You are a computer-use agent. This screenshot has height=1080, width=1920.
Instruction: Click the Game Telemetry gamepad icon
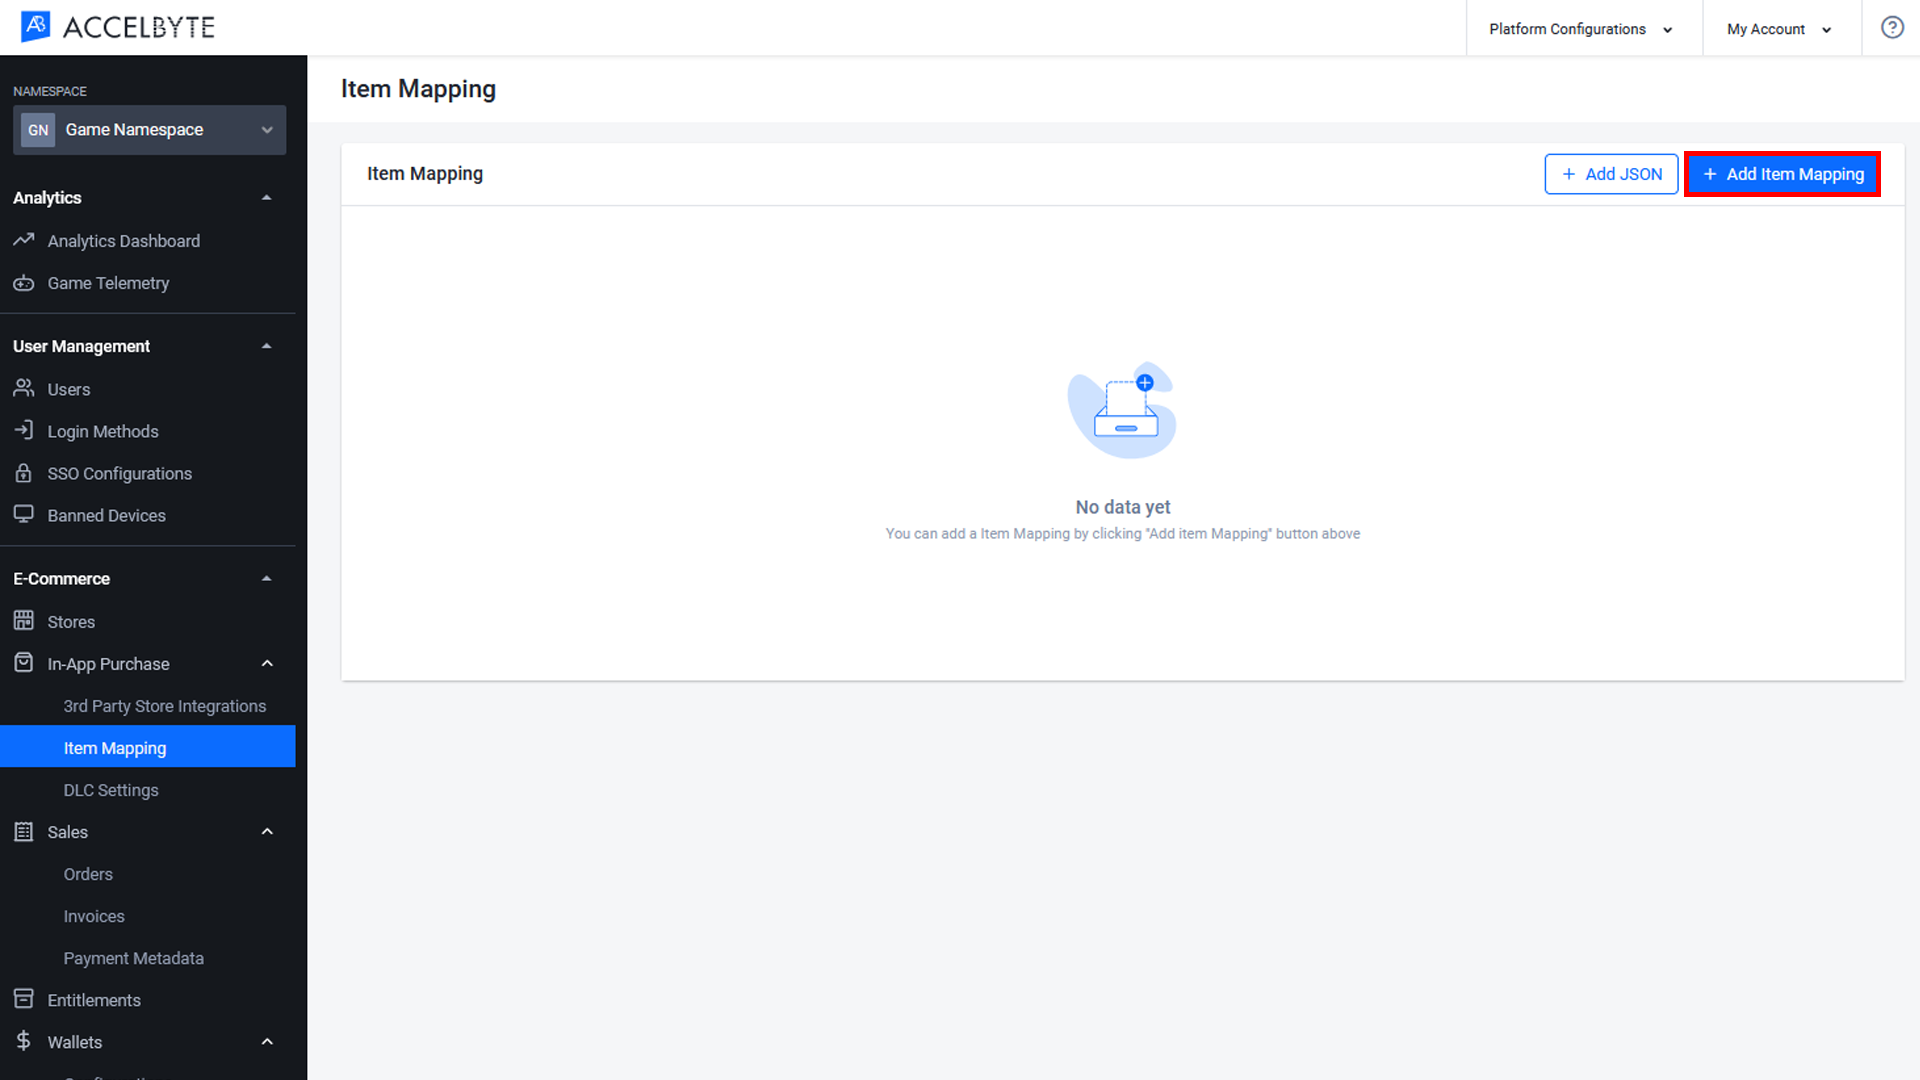click(24, 283)
